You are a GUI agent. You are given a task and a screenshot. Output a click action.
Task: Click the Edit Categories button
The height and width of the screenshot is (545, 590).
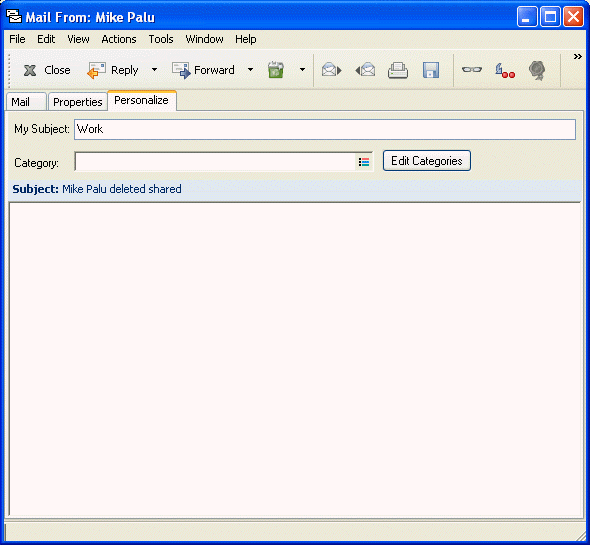tap(427, 161)
